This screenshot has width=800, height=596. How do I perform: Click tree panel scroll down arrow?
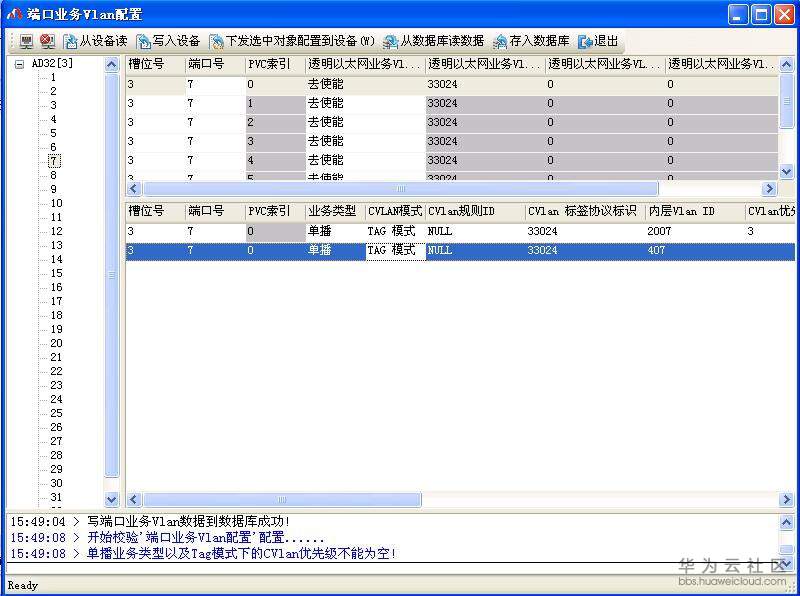(x=111, y=500)
